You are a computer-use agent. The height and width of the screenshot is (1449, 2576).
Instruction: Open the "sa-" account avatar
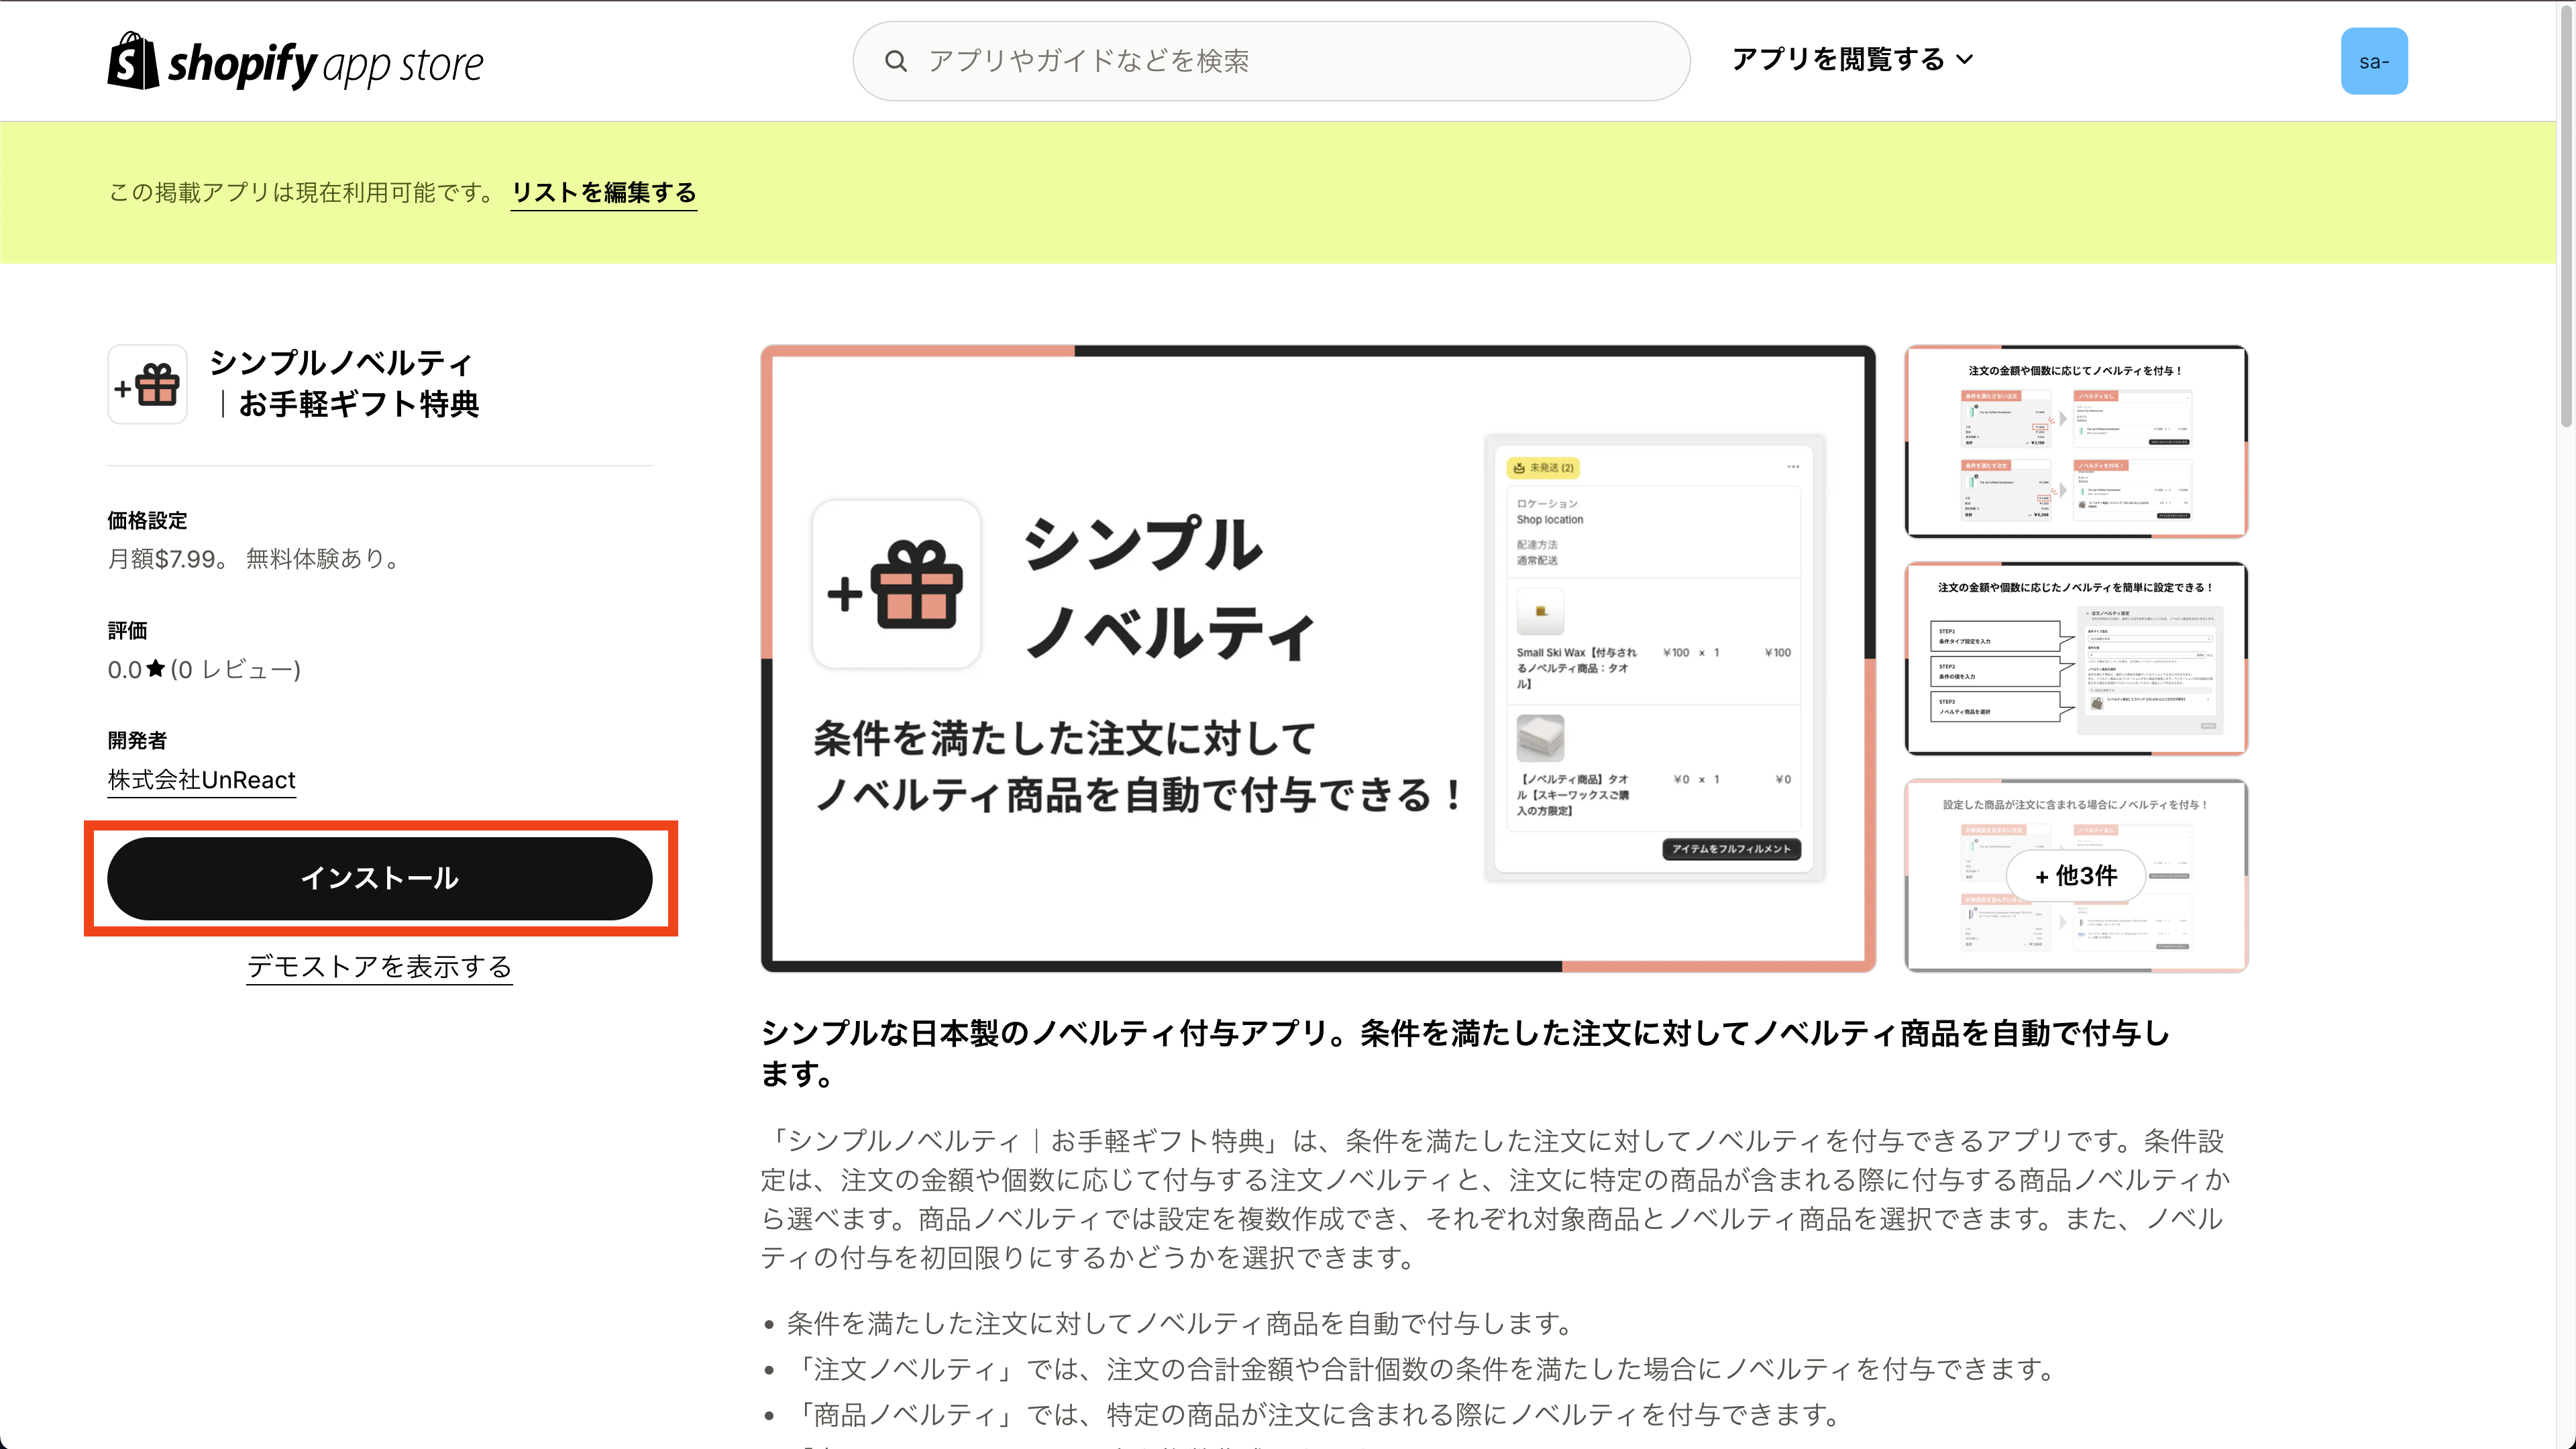coord(2374,60)
